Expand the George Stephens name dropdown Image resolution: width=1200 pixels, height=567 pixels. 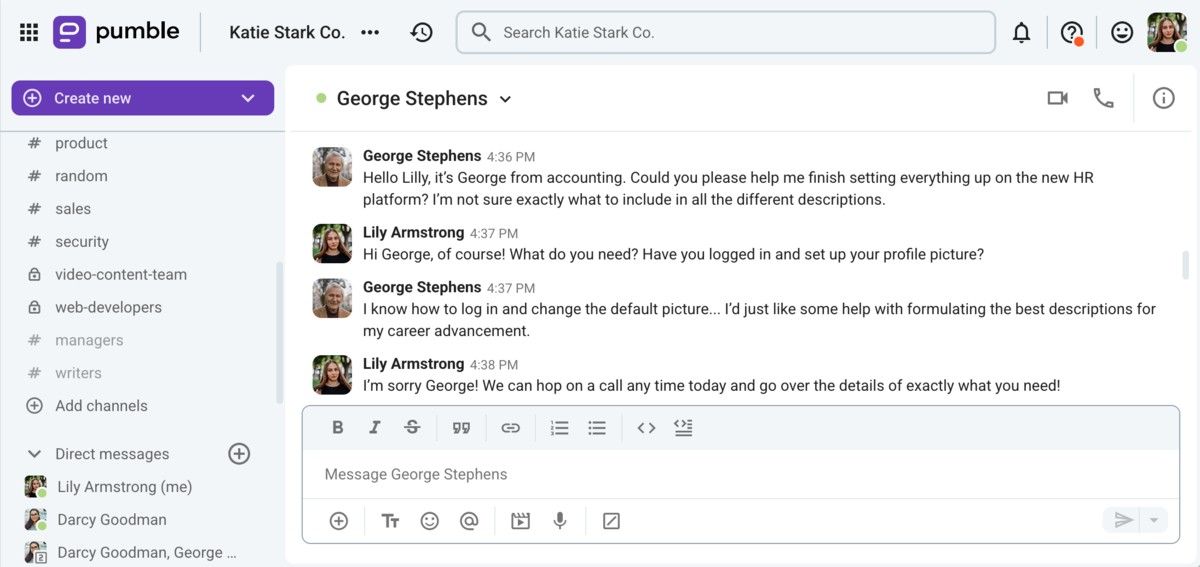click(x=505, y=99)
